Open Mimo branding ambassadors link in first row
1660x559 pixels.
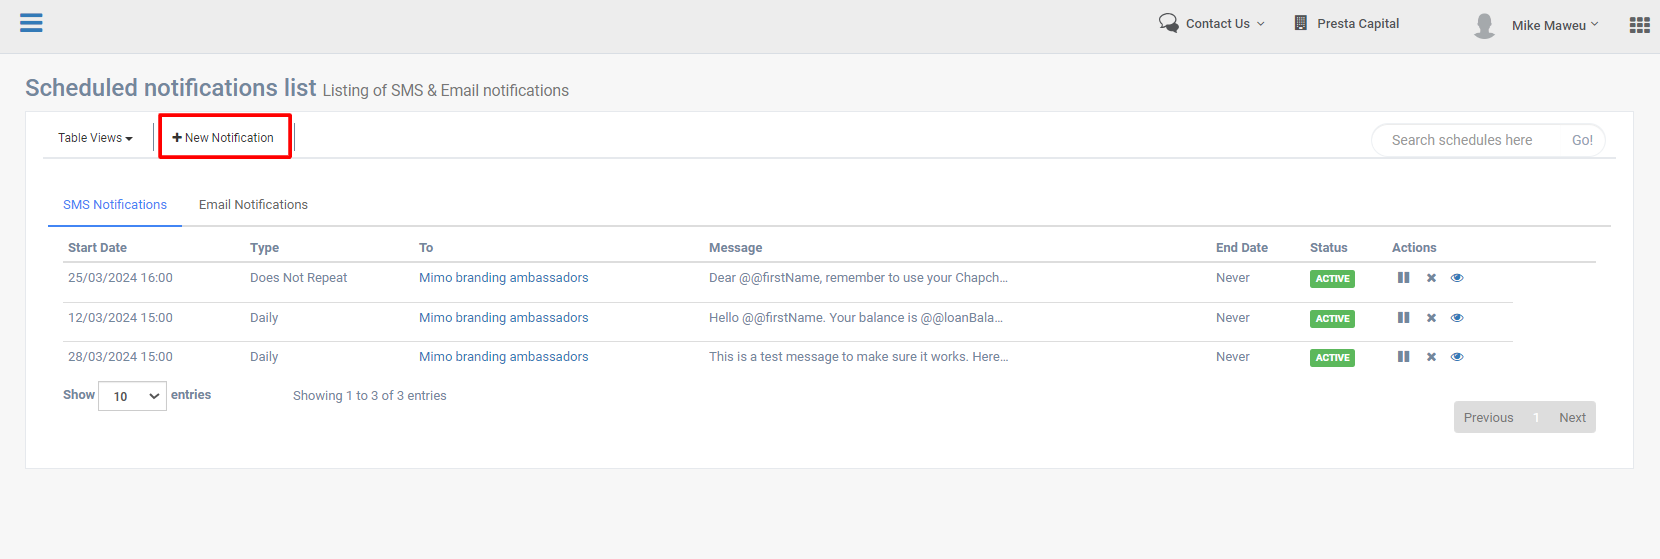tap(503, 278)
